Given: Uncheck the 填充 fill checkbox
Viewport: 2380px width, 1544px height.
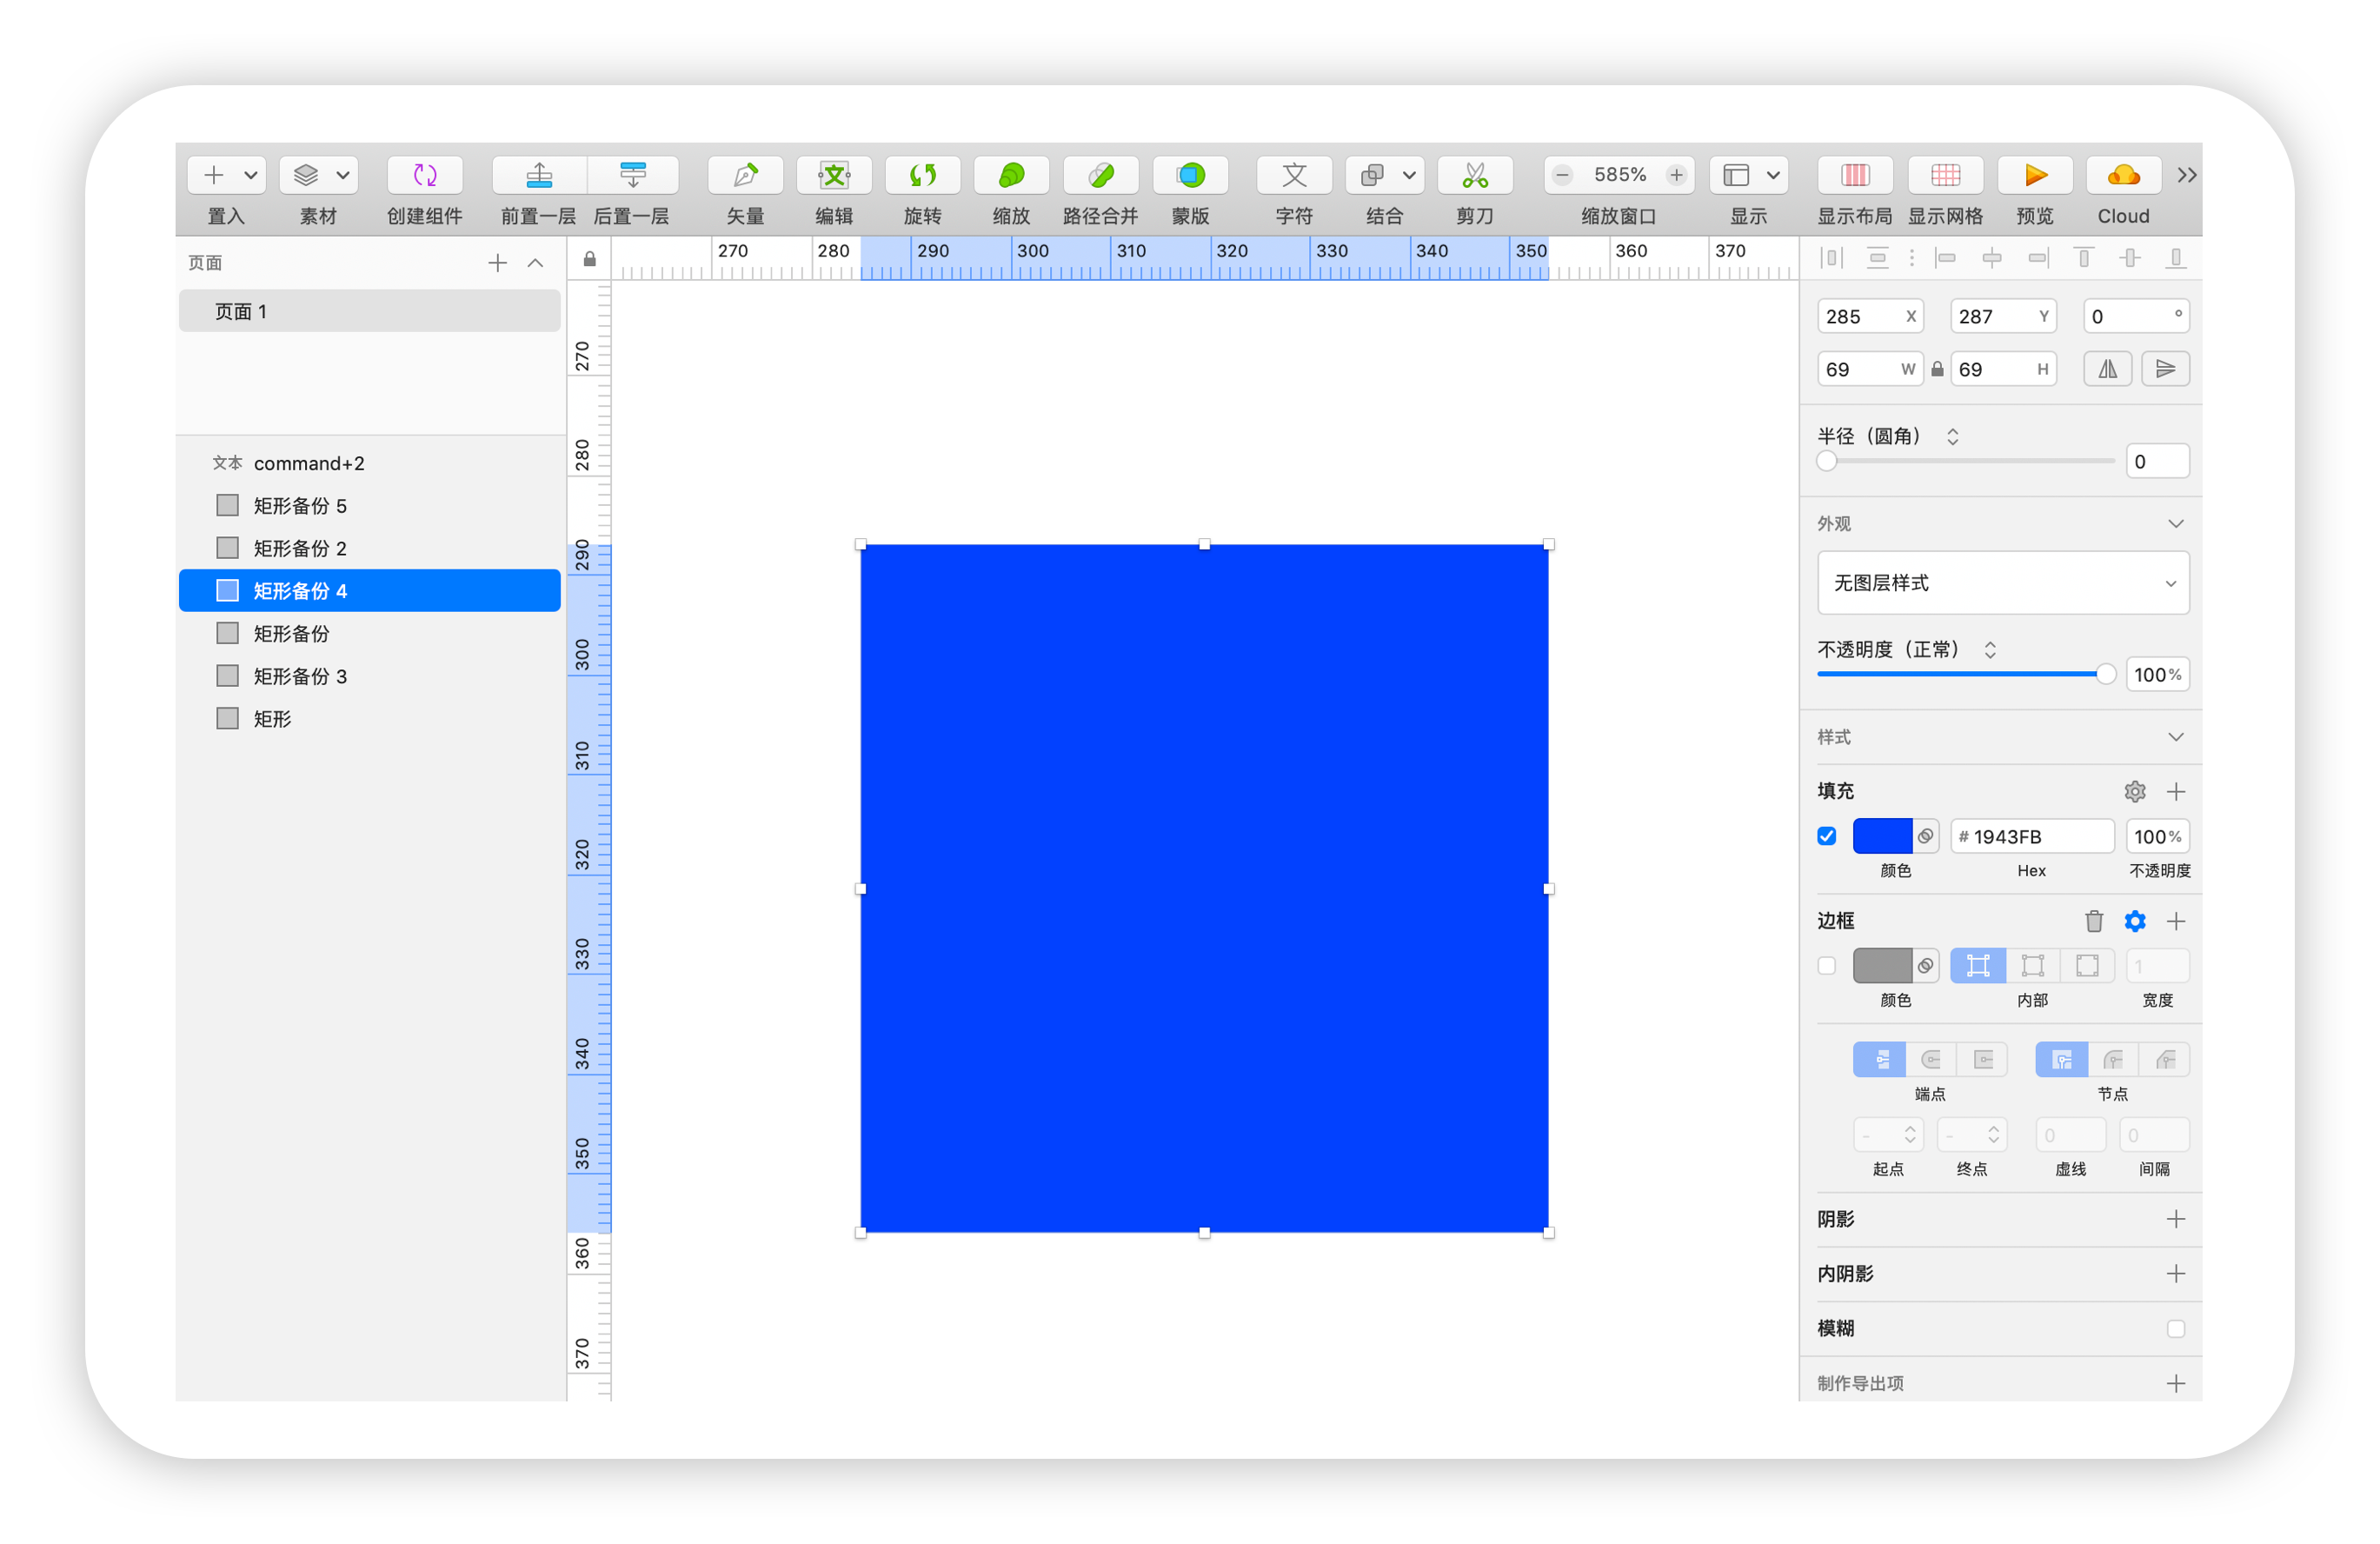Looking at the screenshot, I should tap(1826, 836).
